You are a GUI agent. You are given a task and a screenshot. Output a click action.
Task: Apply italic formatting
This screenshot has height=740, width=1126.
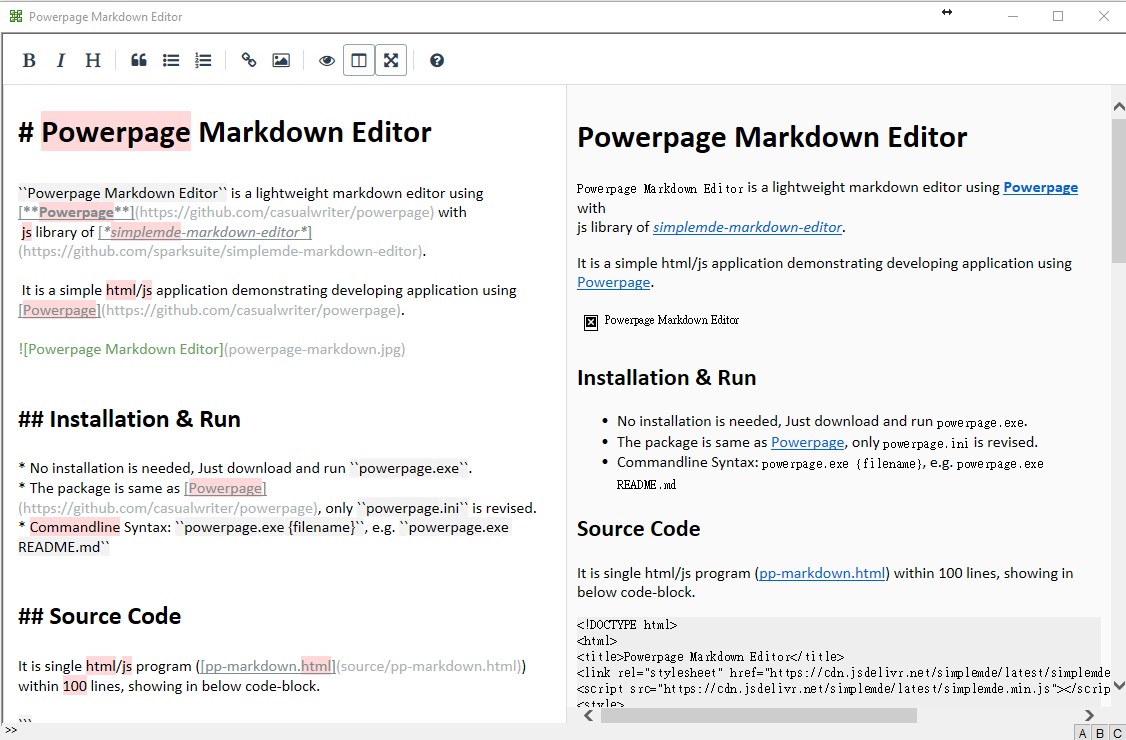tap(61, 60)
